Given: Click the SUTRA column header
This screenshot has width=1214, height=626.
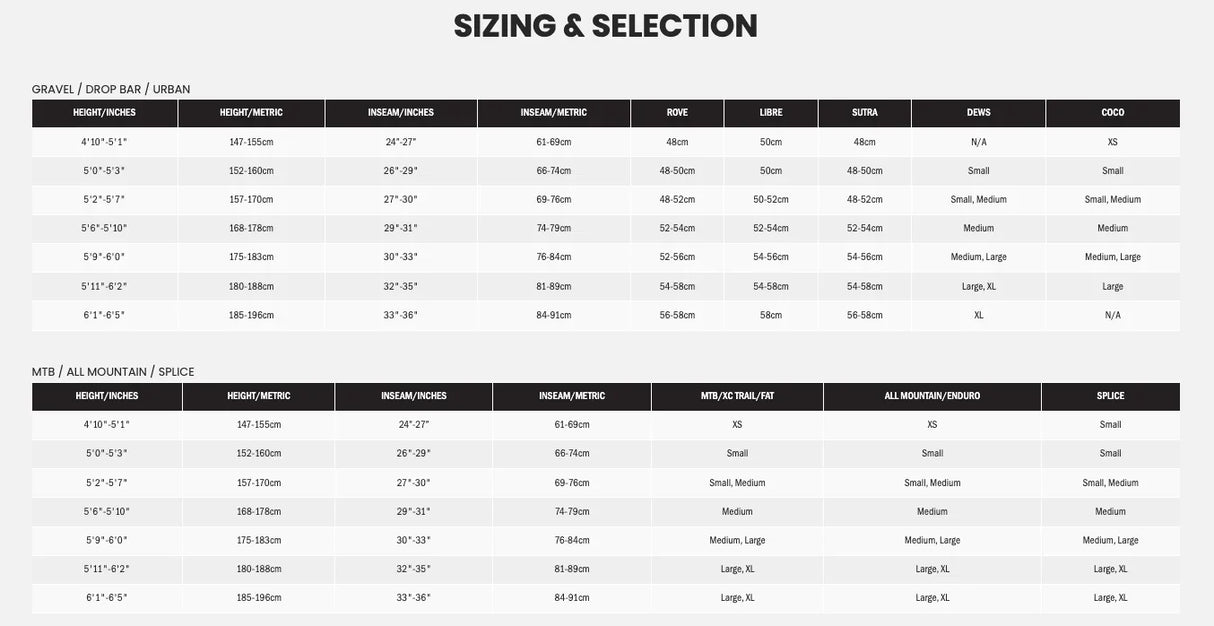Looking at the screenshot, I should (x=865, y=113).
